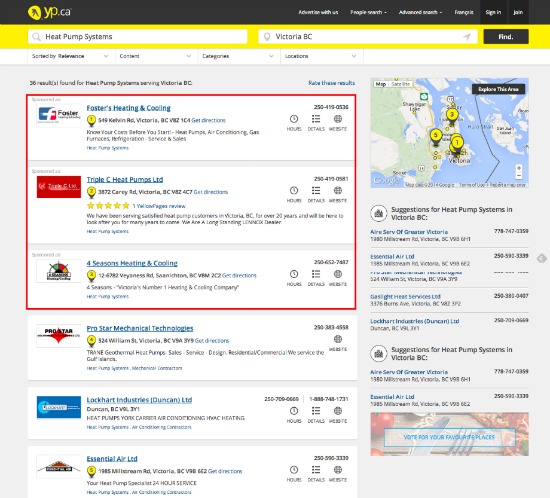Focus the Heat Pump Systems search field
This screenshot has height=498, width=550.
click(x=138, y=36)
